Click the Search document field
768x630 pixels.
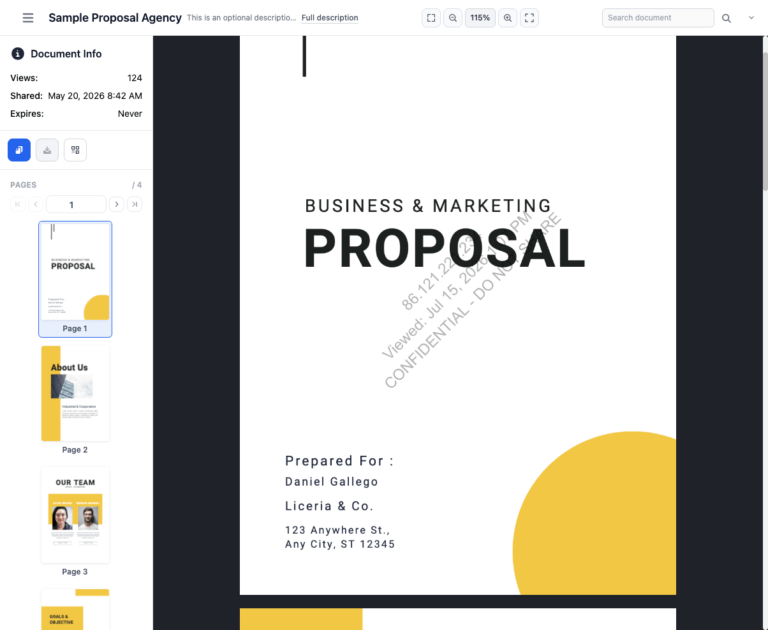(658, 18)
